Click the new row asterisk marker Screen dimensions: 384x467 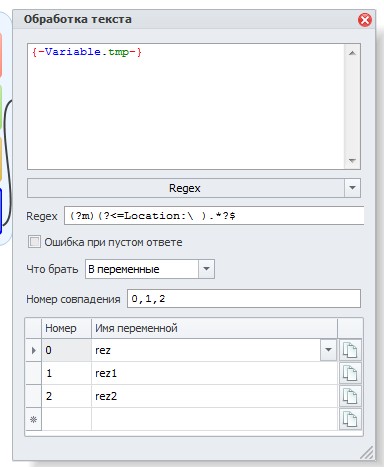(33, 419)
